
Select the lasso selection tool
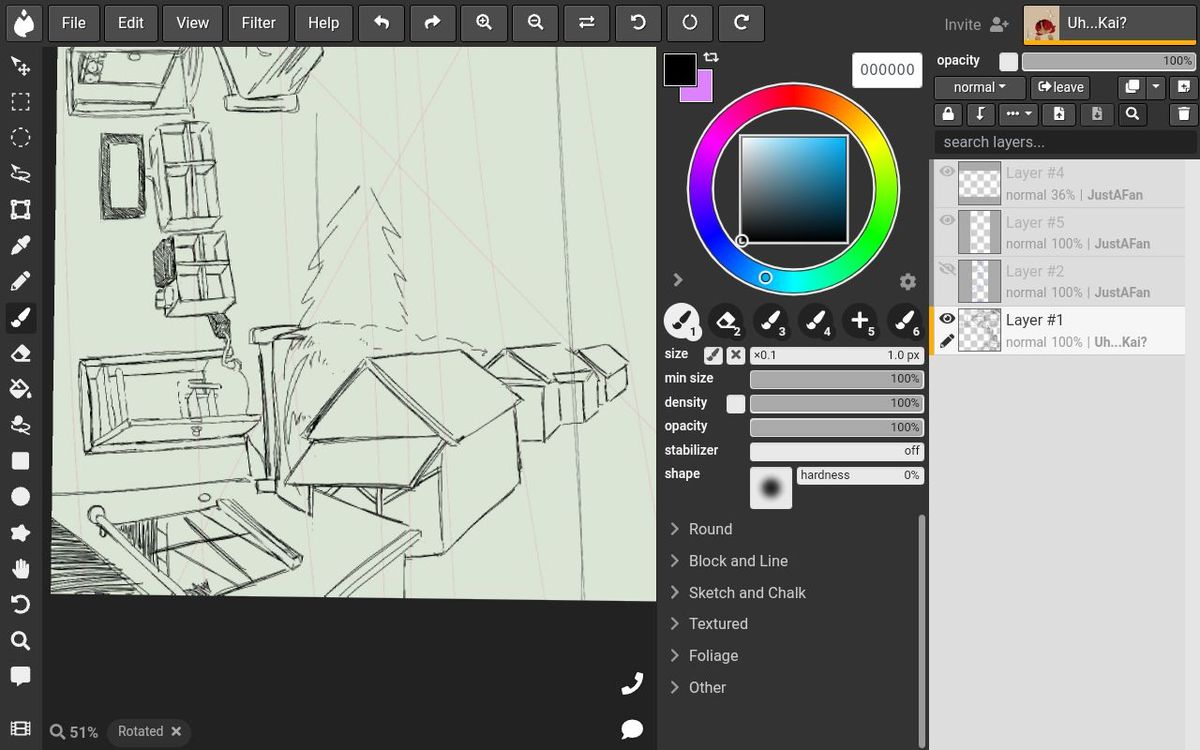(20, 173)
